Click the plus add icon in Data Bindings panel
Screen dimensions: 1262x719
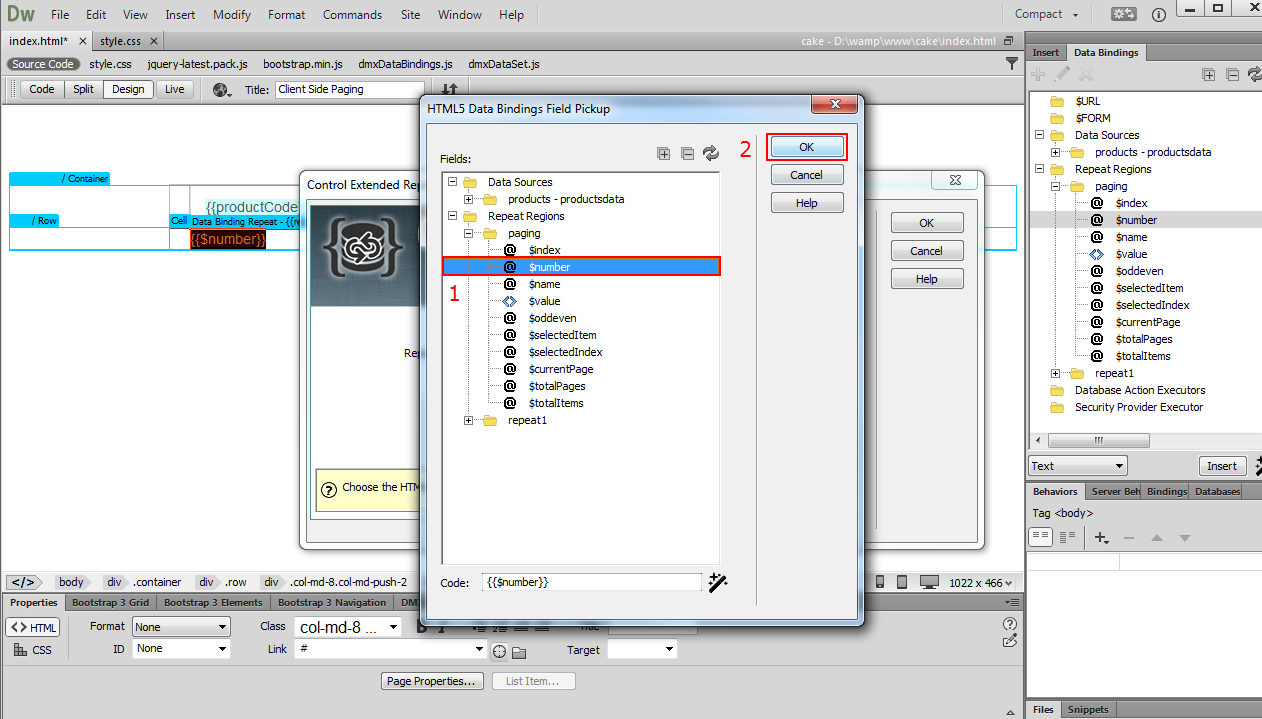click(1038, 75)
